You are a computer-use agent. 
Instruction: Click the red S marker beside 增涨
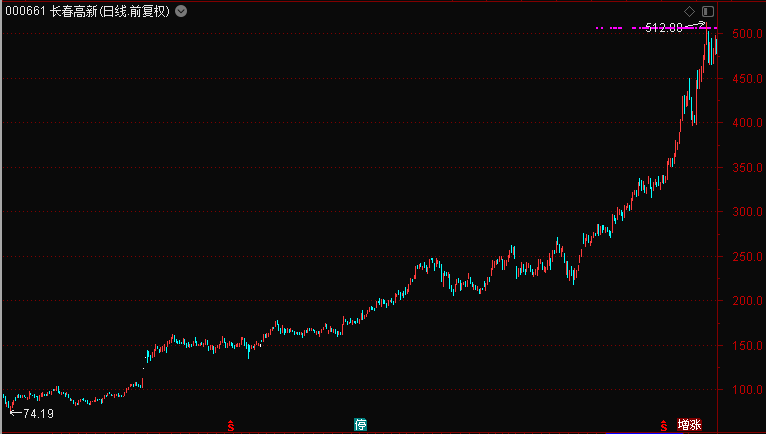click(x=663, y=425)
